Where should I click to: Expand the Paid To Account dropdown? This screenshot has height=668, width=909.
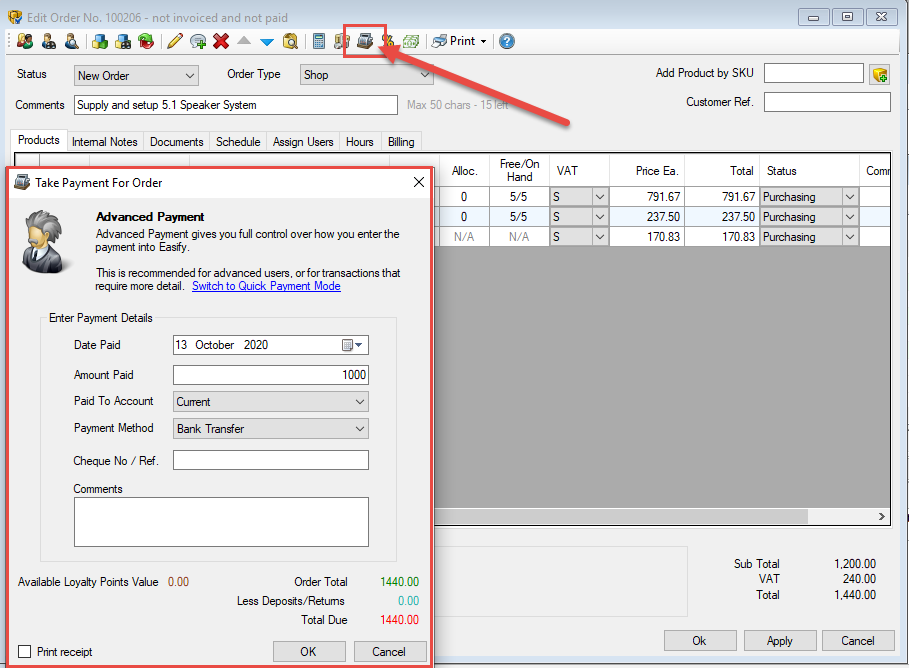click(x=360, y=402)
